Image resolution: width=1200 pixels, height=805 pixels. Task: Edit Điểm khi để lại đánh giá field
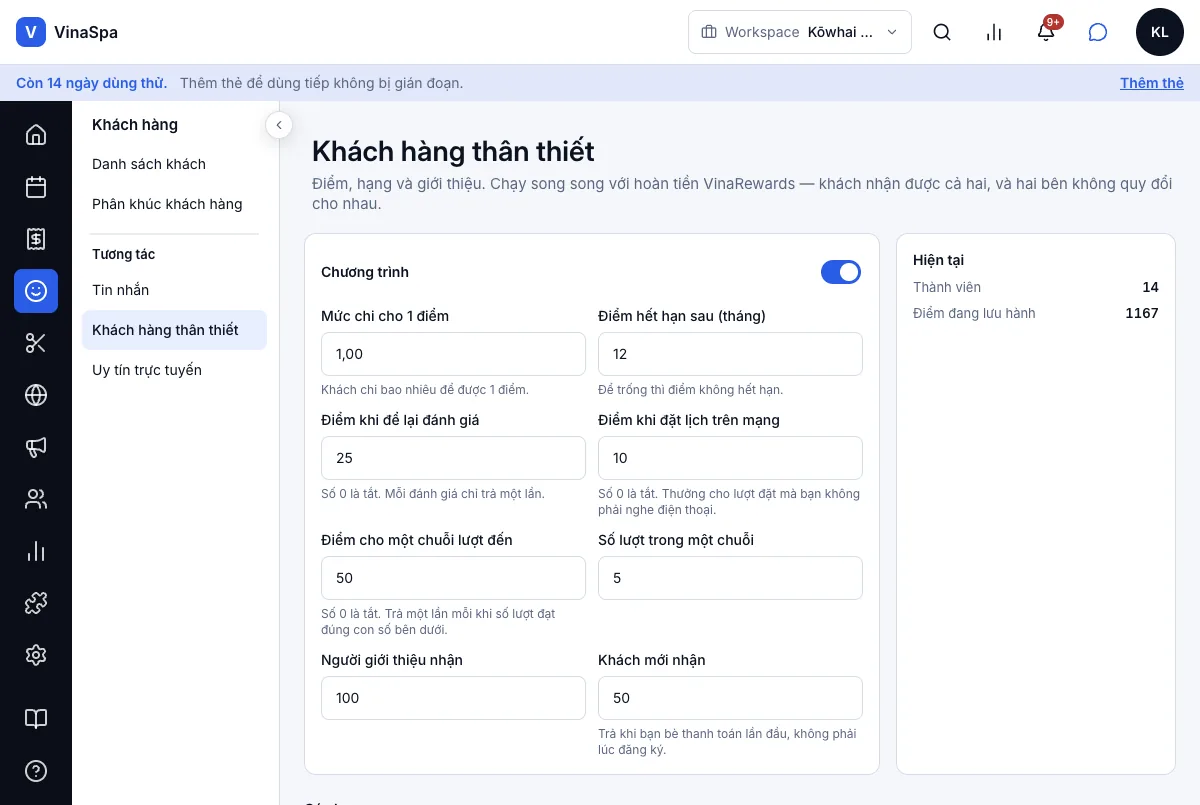pos(453,458)
